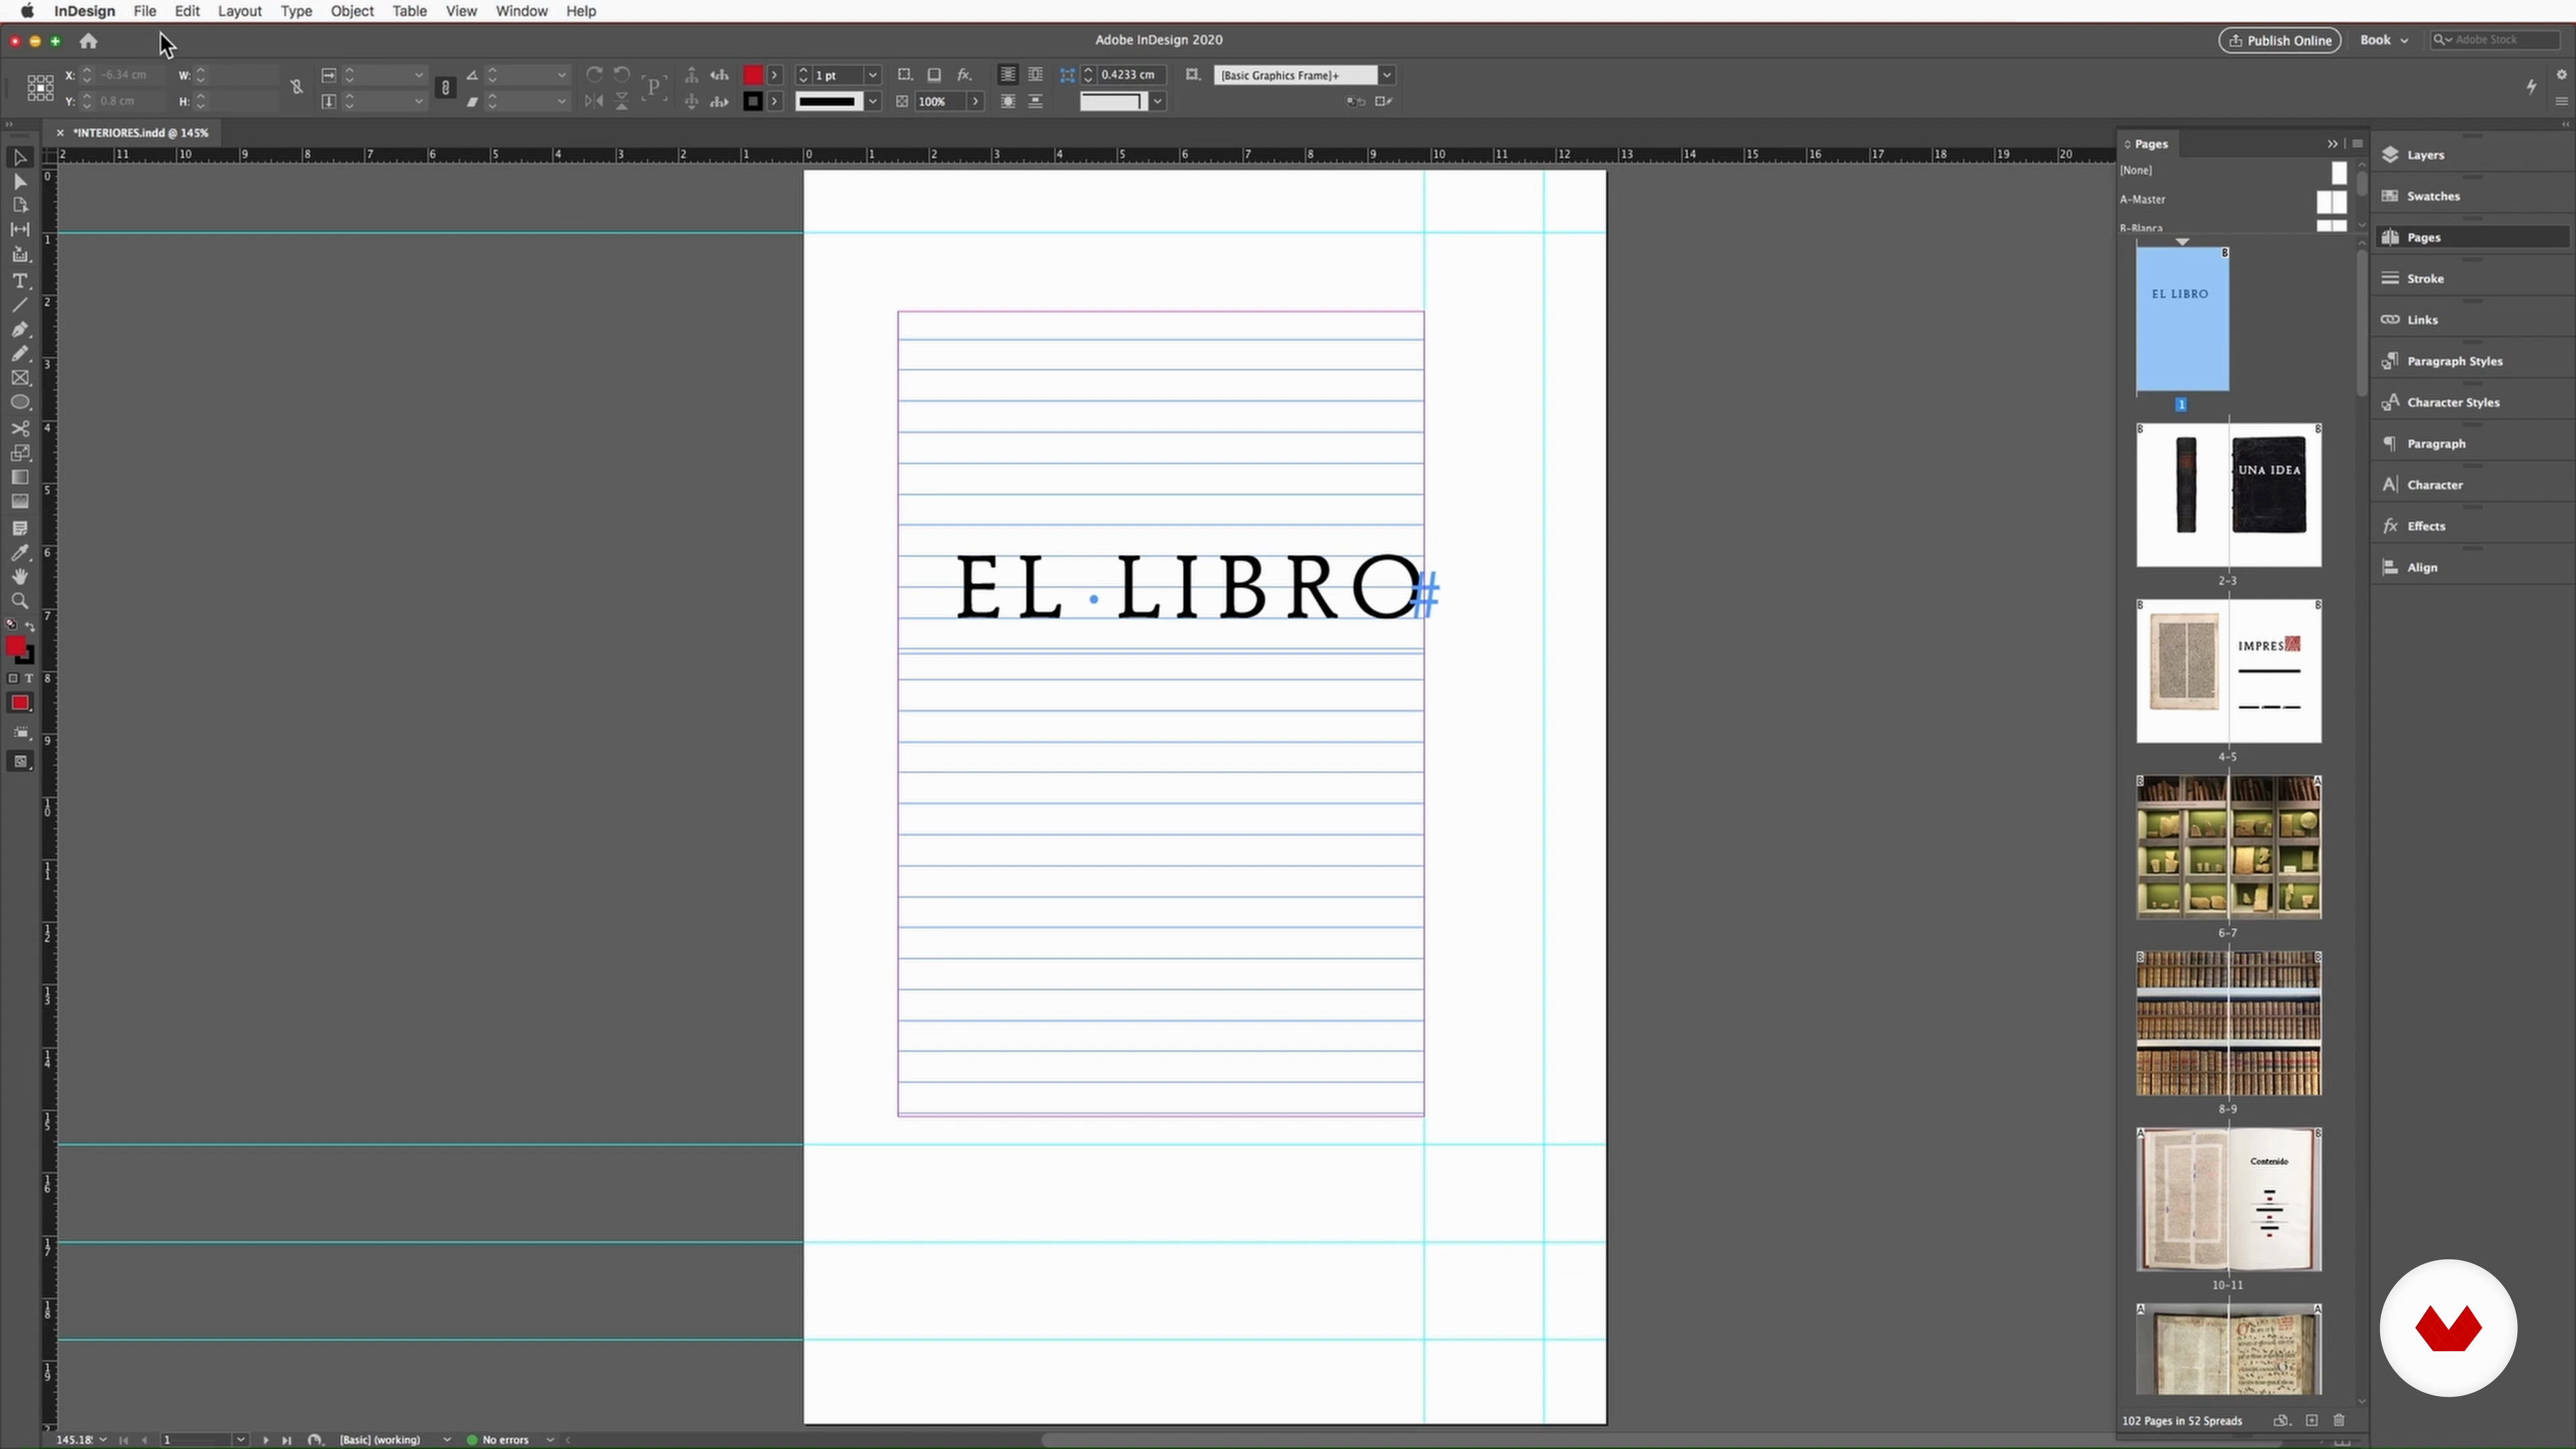Select the Eyedropper tool
2576x1449 pixels.
coord(19,553)
